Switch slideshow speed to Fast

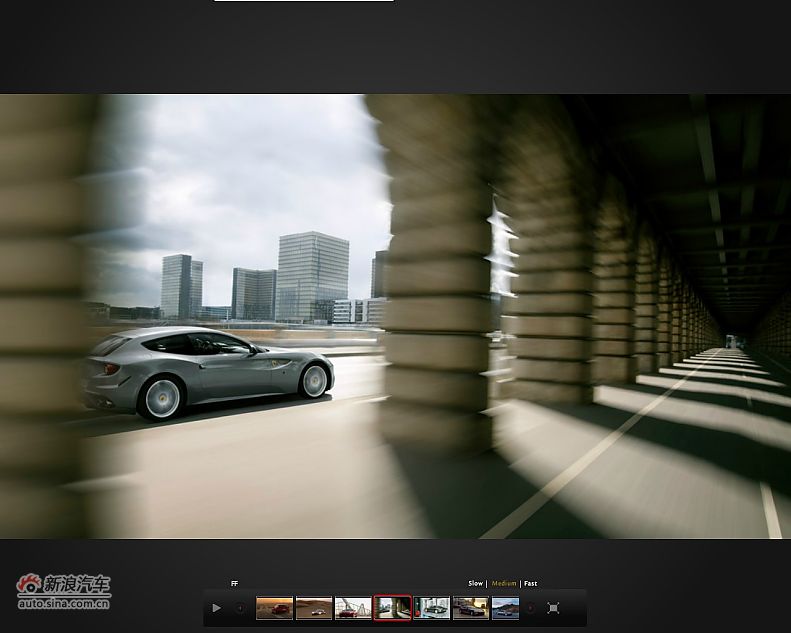pos(530,583)
